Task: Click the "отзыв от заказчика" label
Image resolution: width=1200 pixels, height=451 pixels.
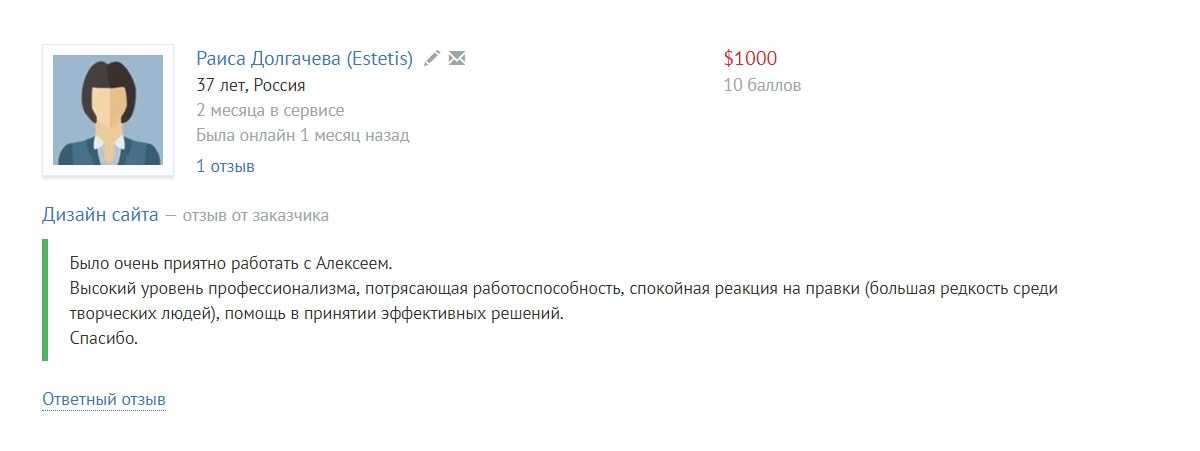Action: pos(255,215)
